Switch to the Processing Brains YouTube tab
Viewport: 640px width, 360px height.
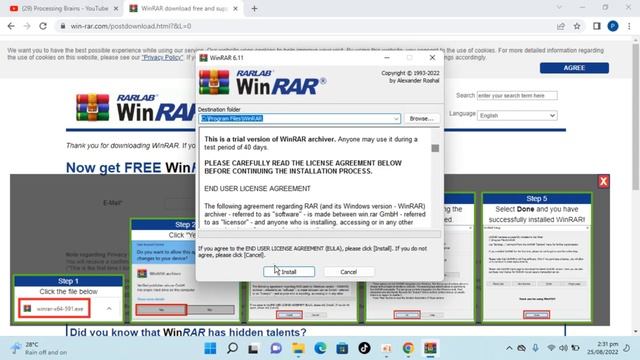tap(60, 9)
